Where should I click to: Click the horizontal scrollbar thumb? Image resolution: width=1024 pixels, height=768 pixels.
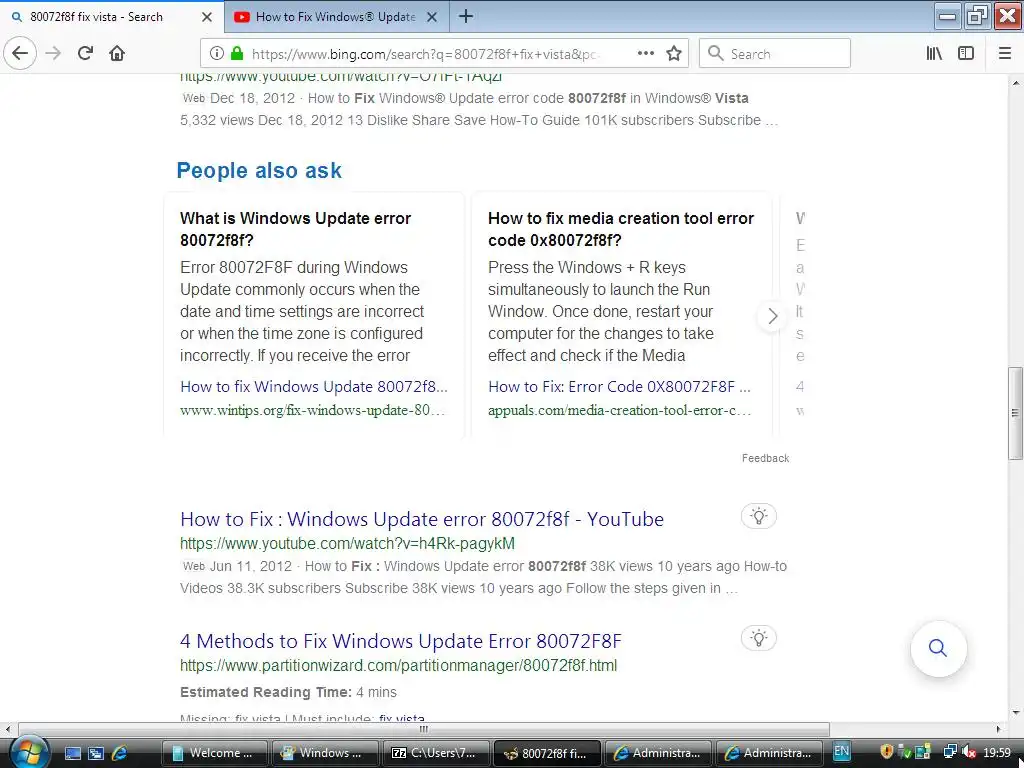point(424,729)
